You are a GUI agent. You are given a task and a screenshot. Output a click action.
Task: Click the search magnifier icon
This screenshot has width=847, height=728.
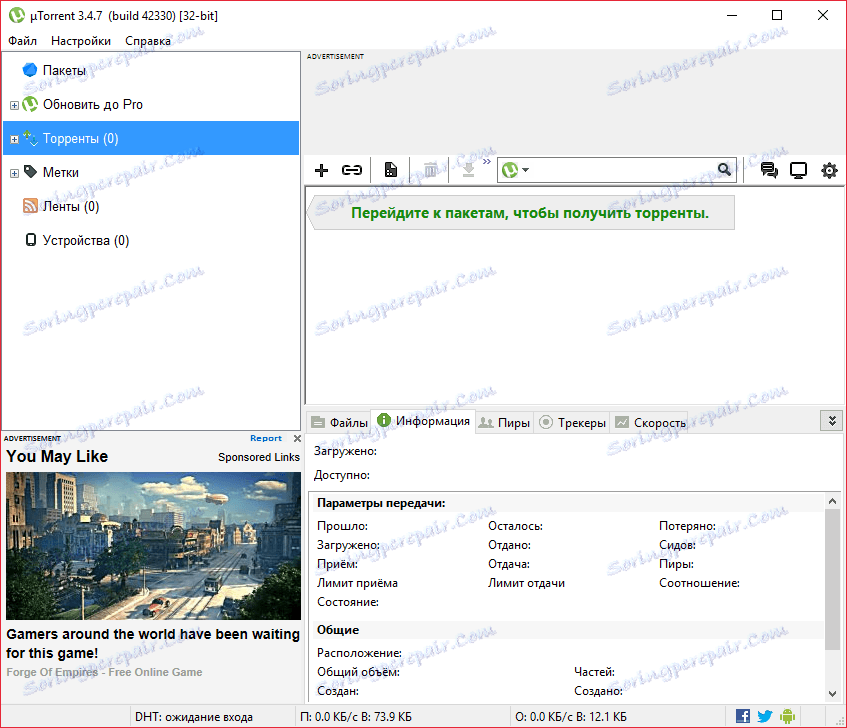click(725, 170)
